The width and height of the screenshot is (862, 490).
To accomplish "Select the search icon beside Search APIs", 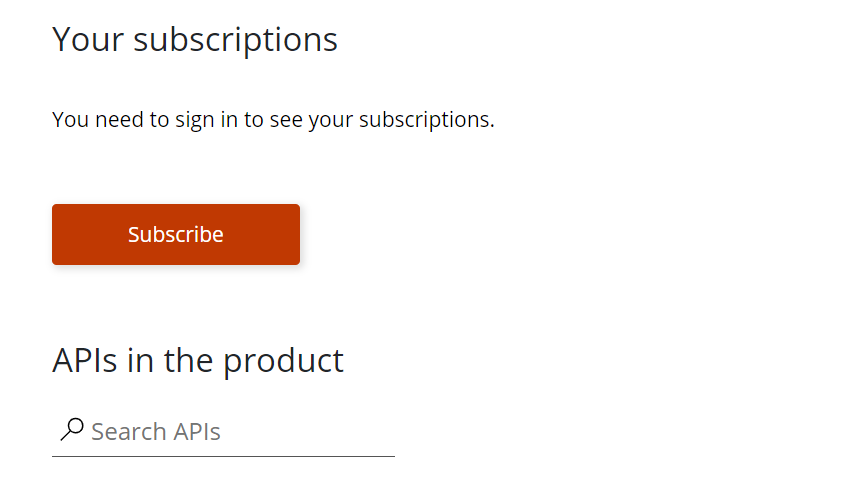I will (72, 430).
